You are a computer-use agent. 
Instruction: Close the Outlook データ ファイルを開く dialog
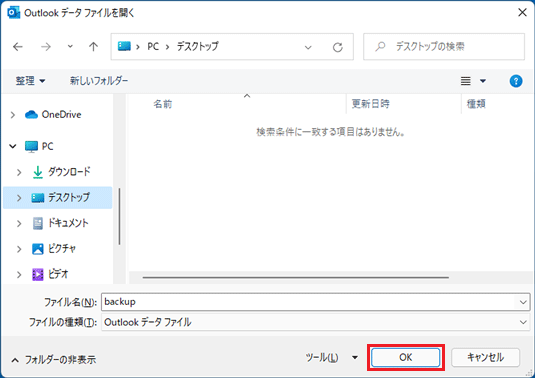pos(522,12)
